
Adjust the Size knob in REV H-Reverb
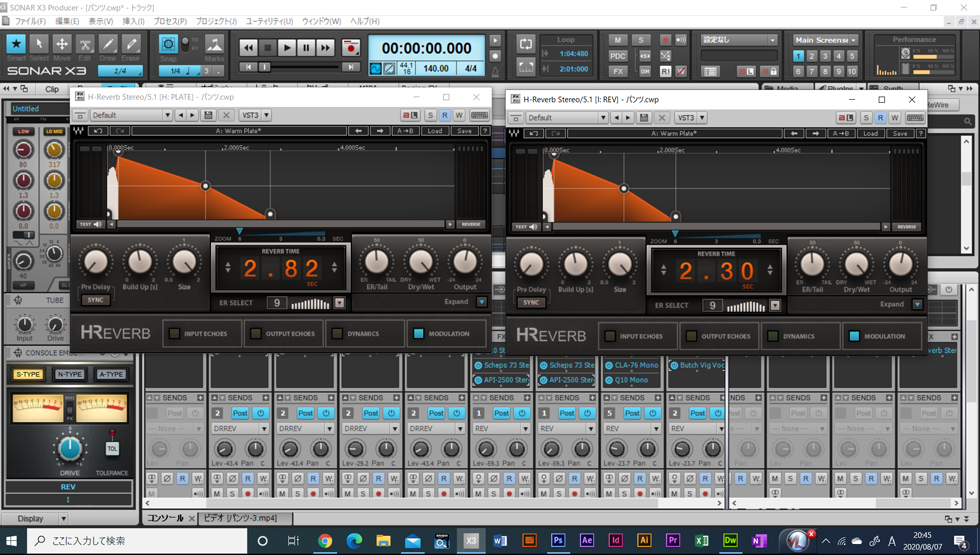[620, 266]
